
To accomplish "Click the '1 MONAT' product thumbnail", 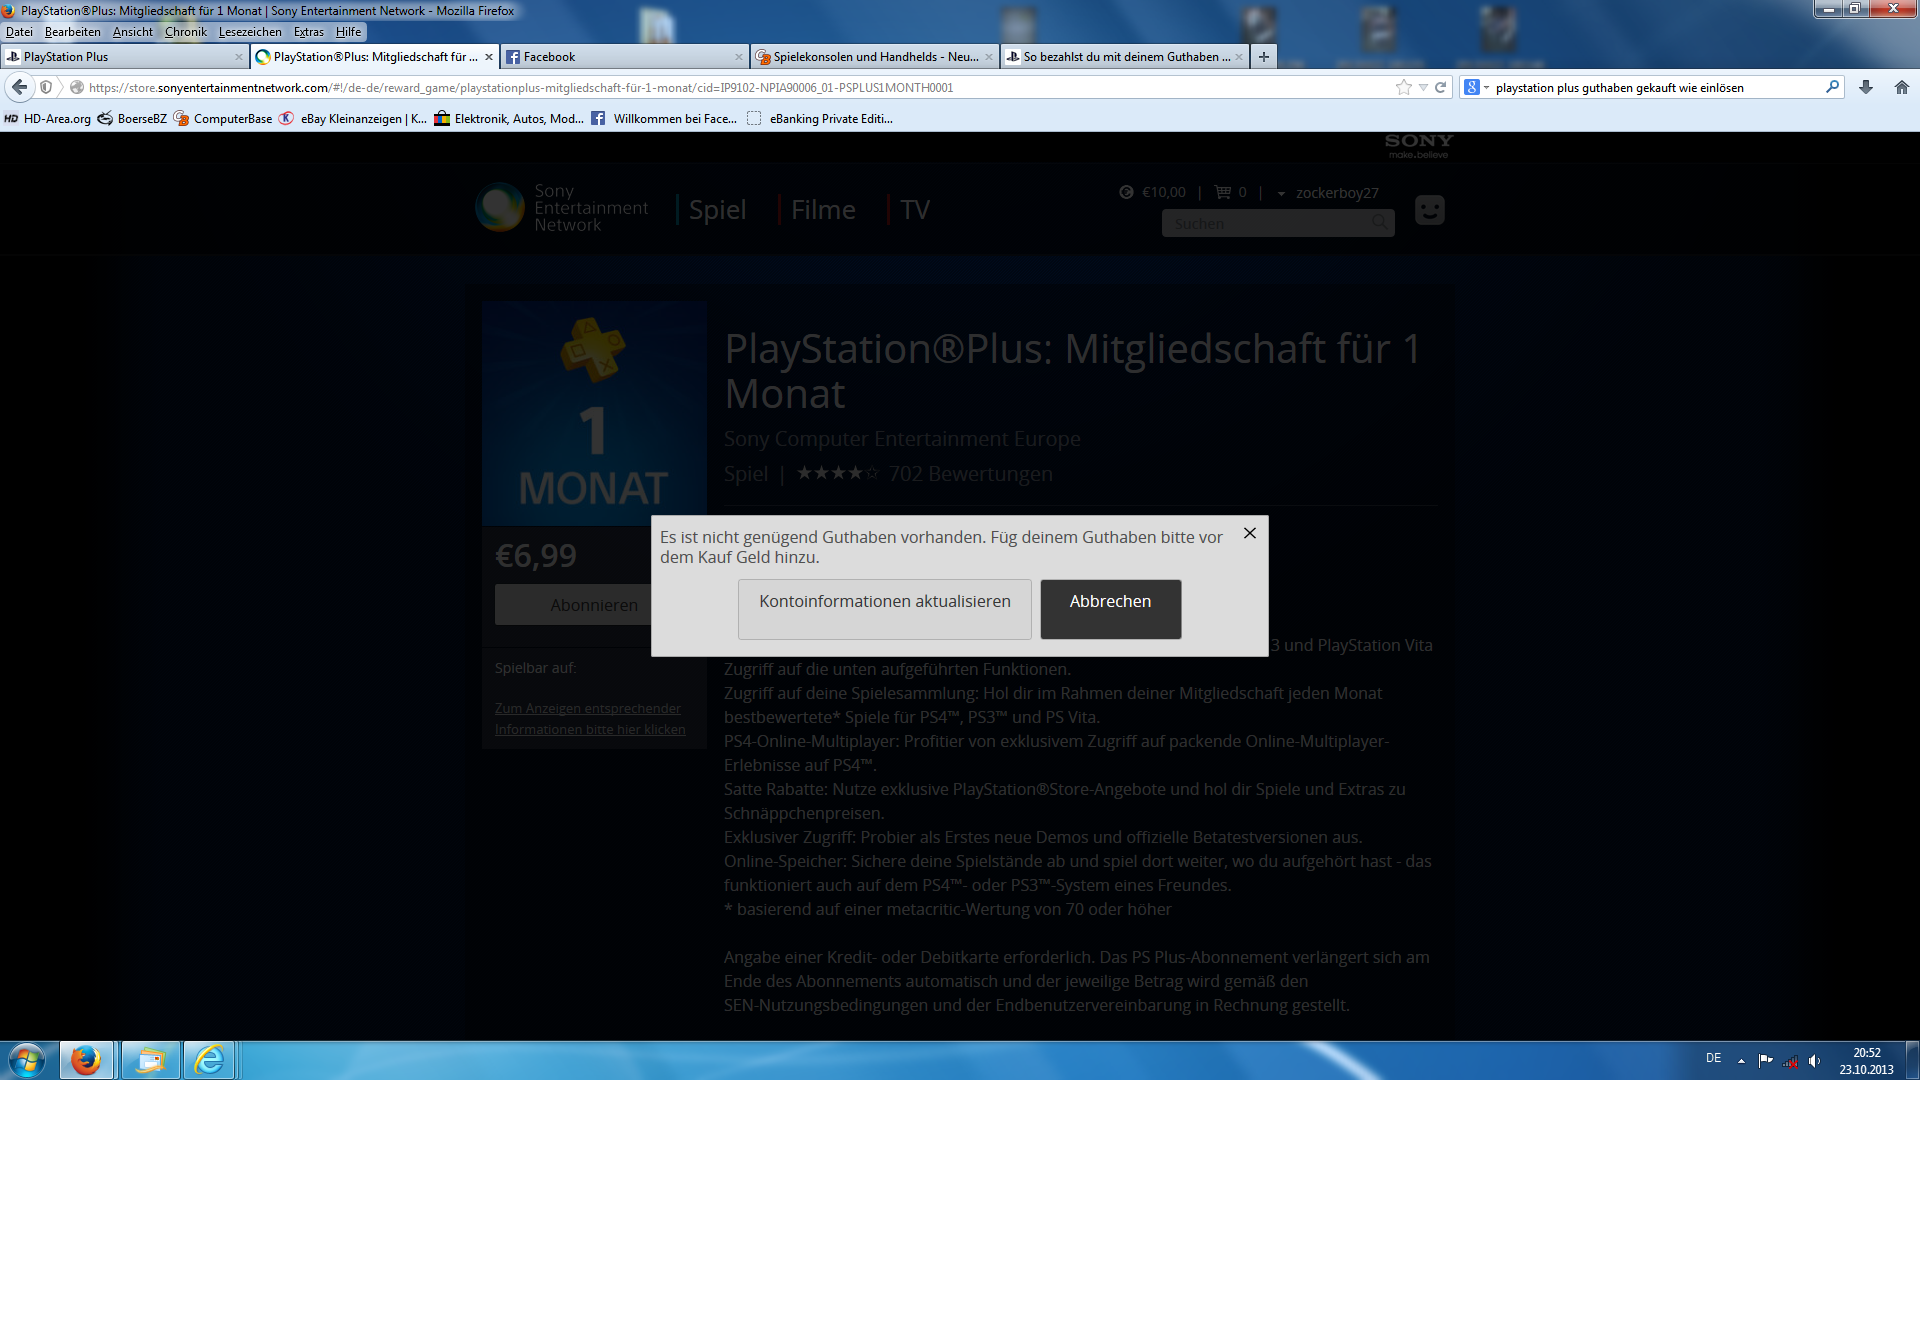I will pos(594,413).
